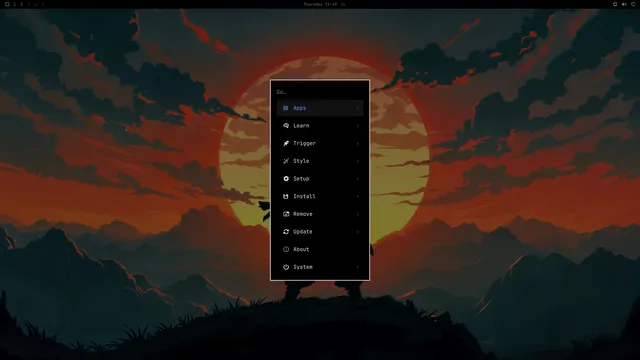640x360 pixels.
Task: Expand the Trigger submenu chevron
Action: (358, 143)
